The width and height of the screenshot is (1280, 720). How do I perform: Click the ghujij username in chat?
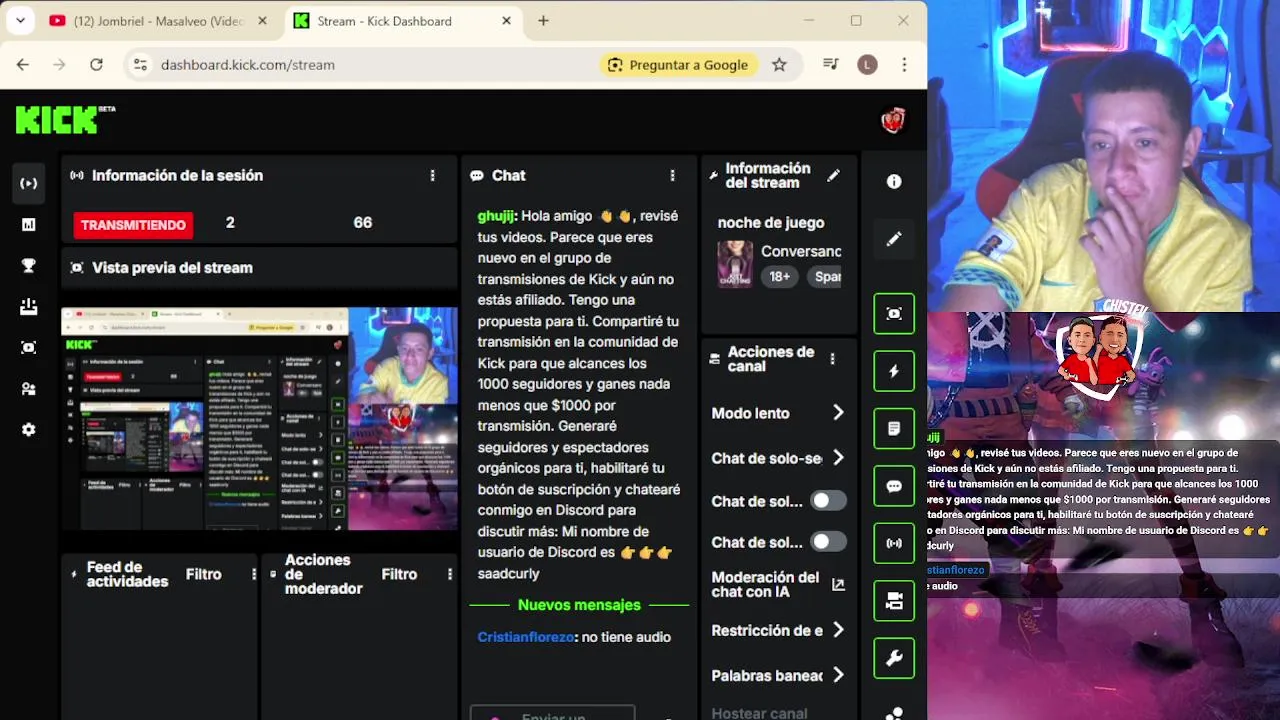click(495, 215)
